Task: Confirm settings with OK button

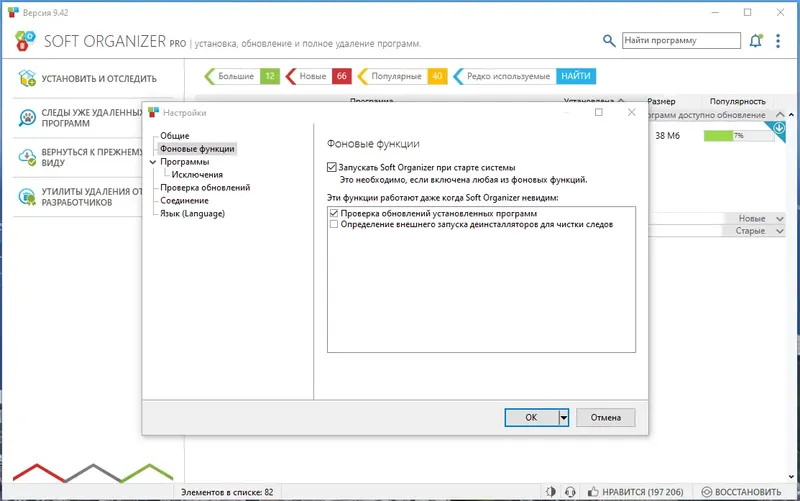Action: (531, 417)
